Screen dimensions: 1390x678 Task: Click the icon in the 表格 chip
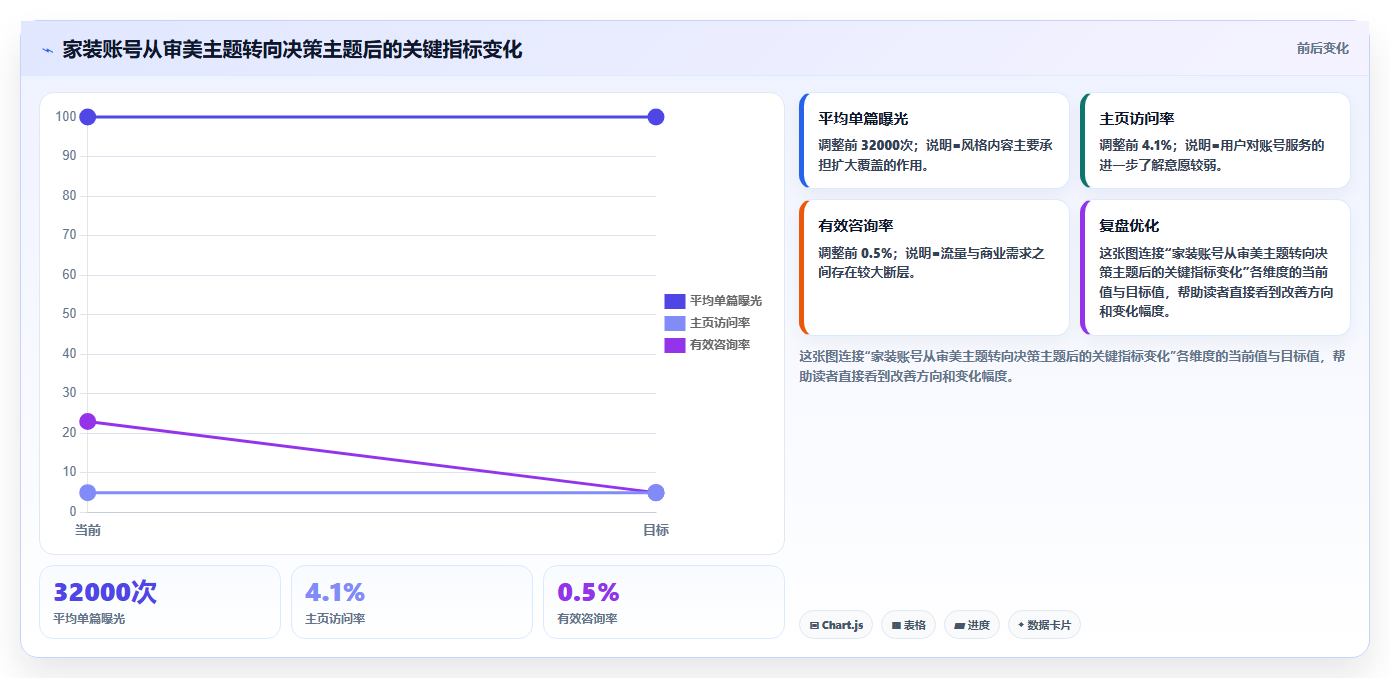click(896, 626)
